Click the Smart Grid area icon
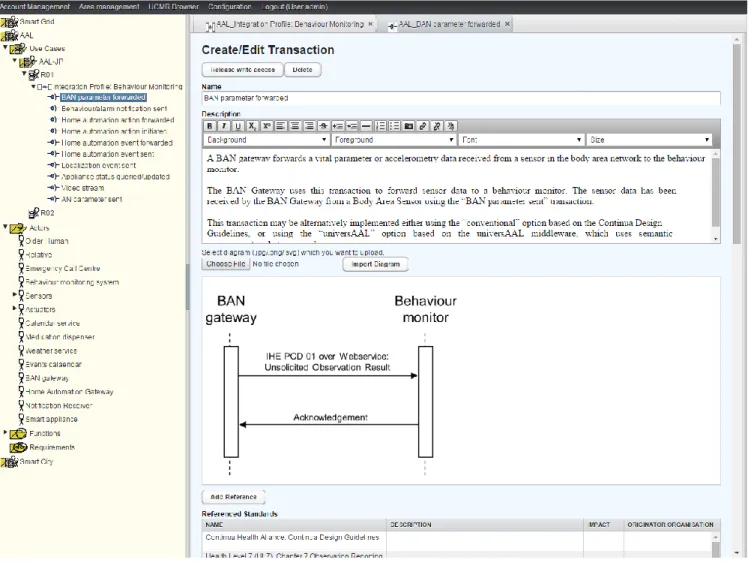The width and height of the screenshot is (748, 563). tap(10, 22)
